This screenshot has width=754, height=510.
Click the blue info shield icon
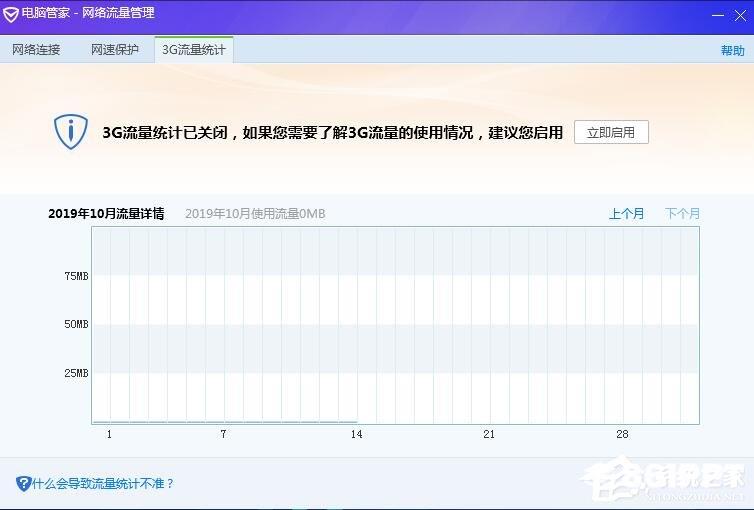pos(71,131)
